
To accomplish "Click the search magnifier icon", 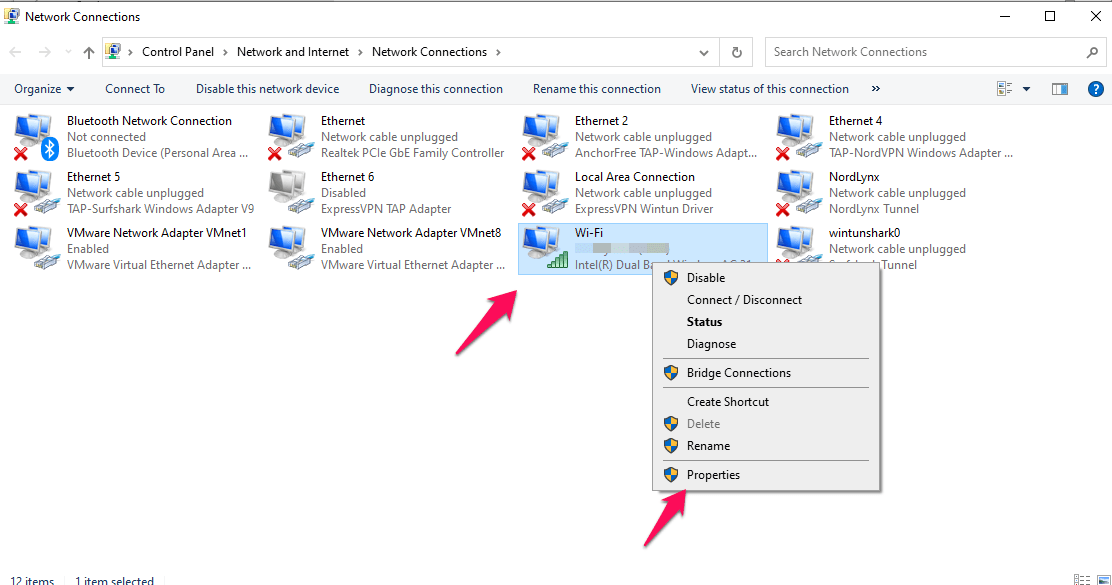I will 1092,52.
